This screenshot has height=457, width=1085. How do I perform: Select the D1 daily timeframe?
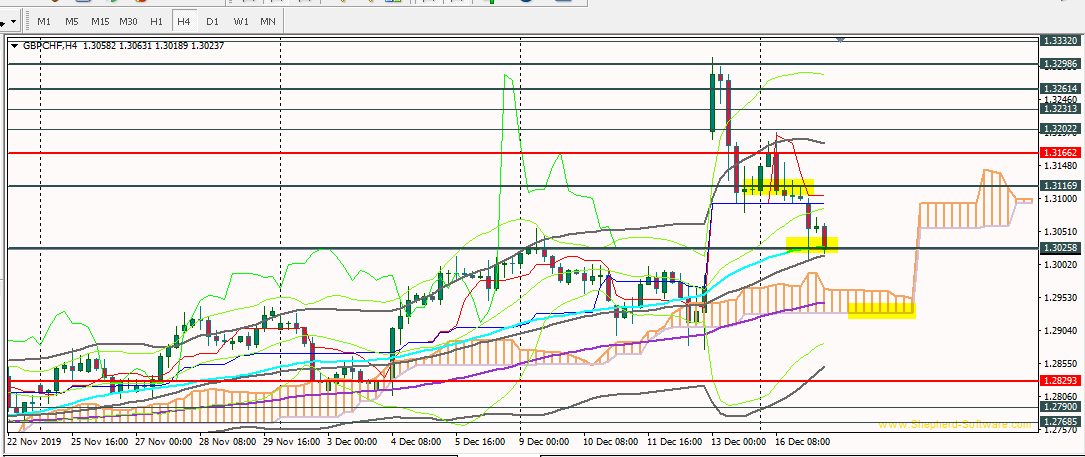[x=211, y=21]
